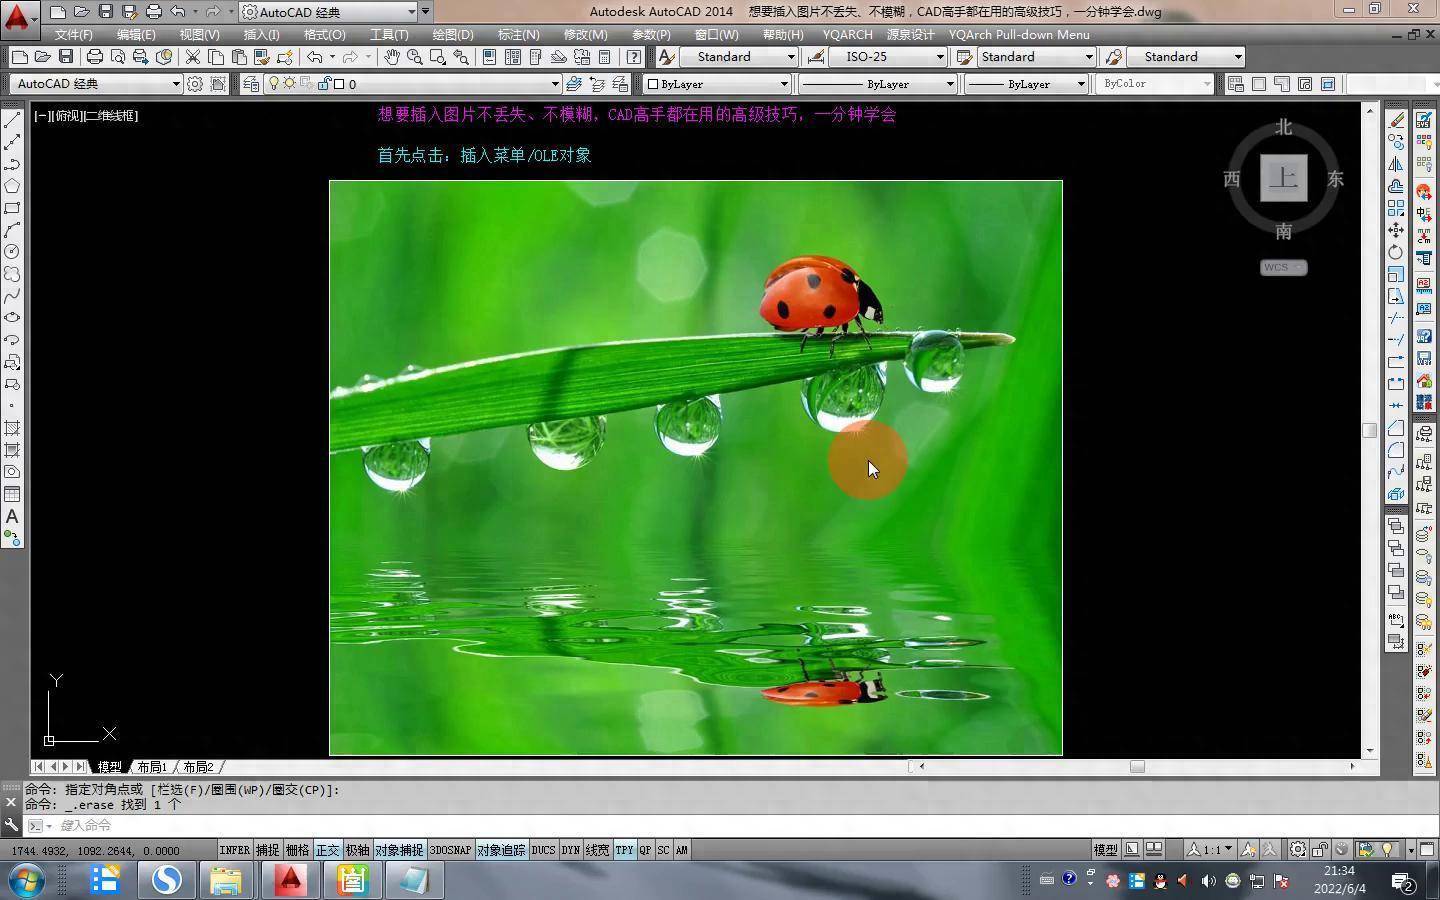Click the Plot/Print icon

(x=95, y=57)
